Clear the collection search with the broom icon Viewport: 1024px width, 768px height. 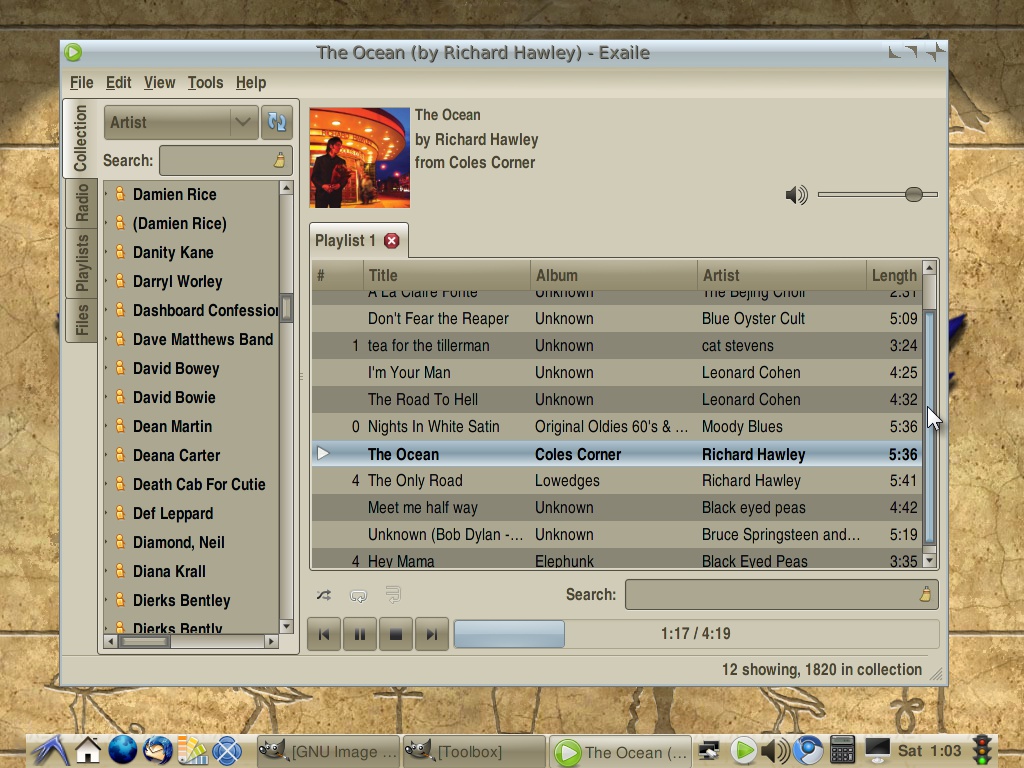pos(280,160)
